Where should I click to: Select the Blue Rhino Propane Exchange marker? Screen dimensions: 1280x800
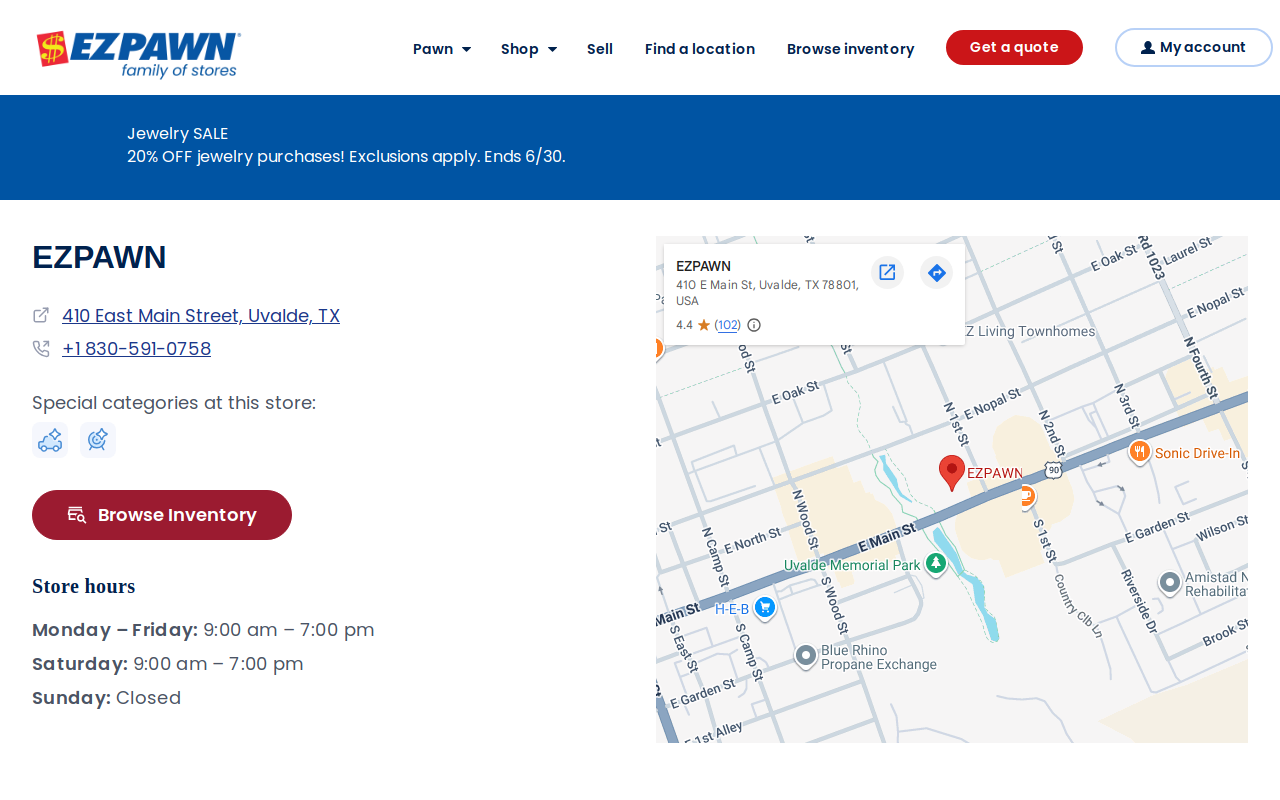tap(806, 656)
